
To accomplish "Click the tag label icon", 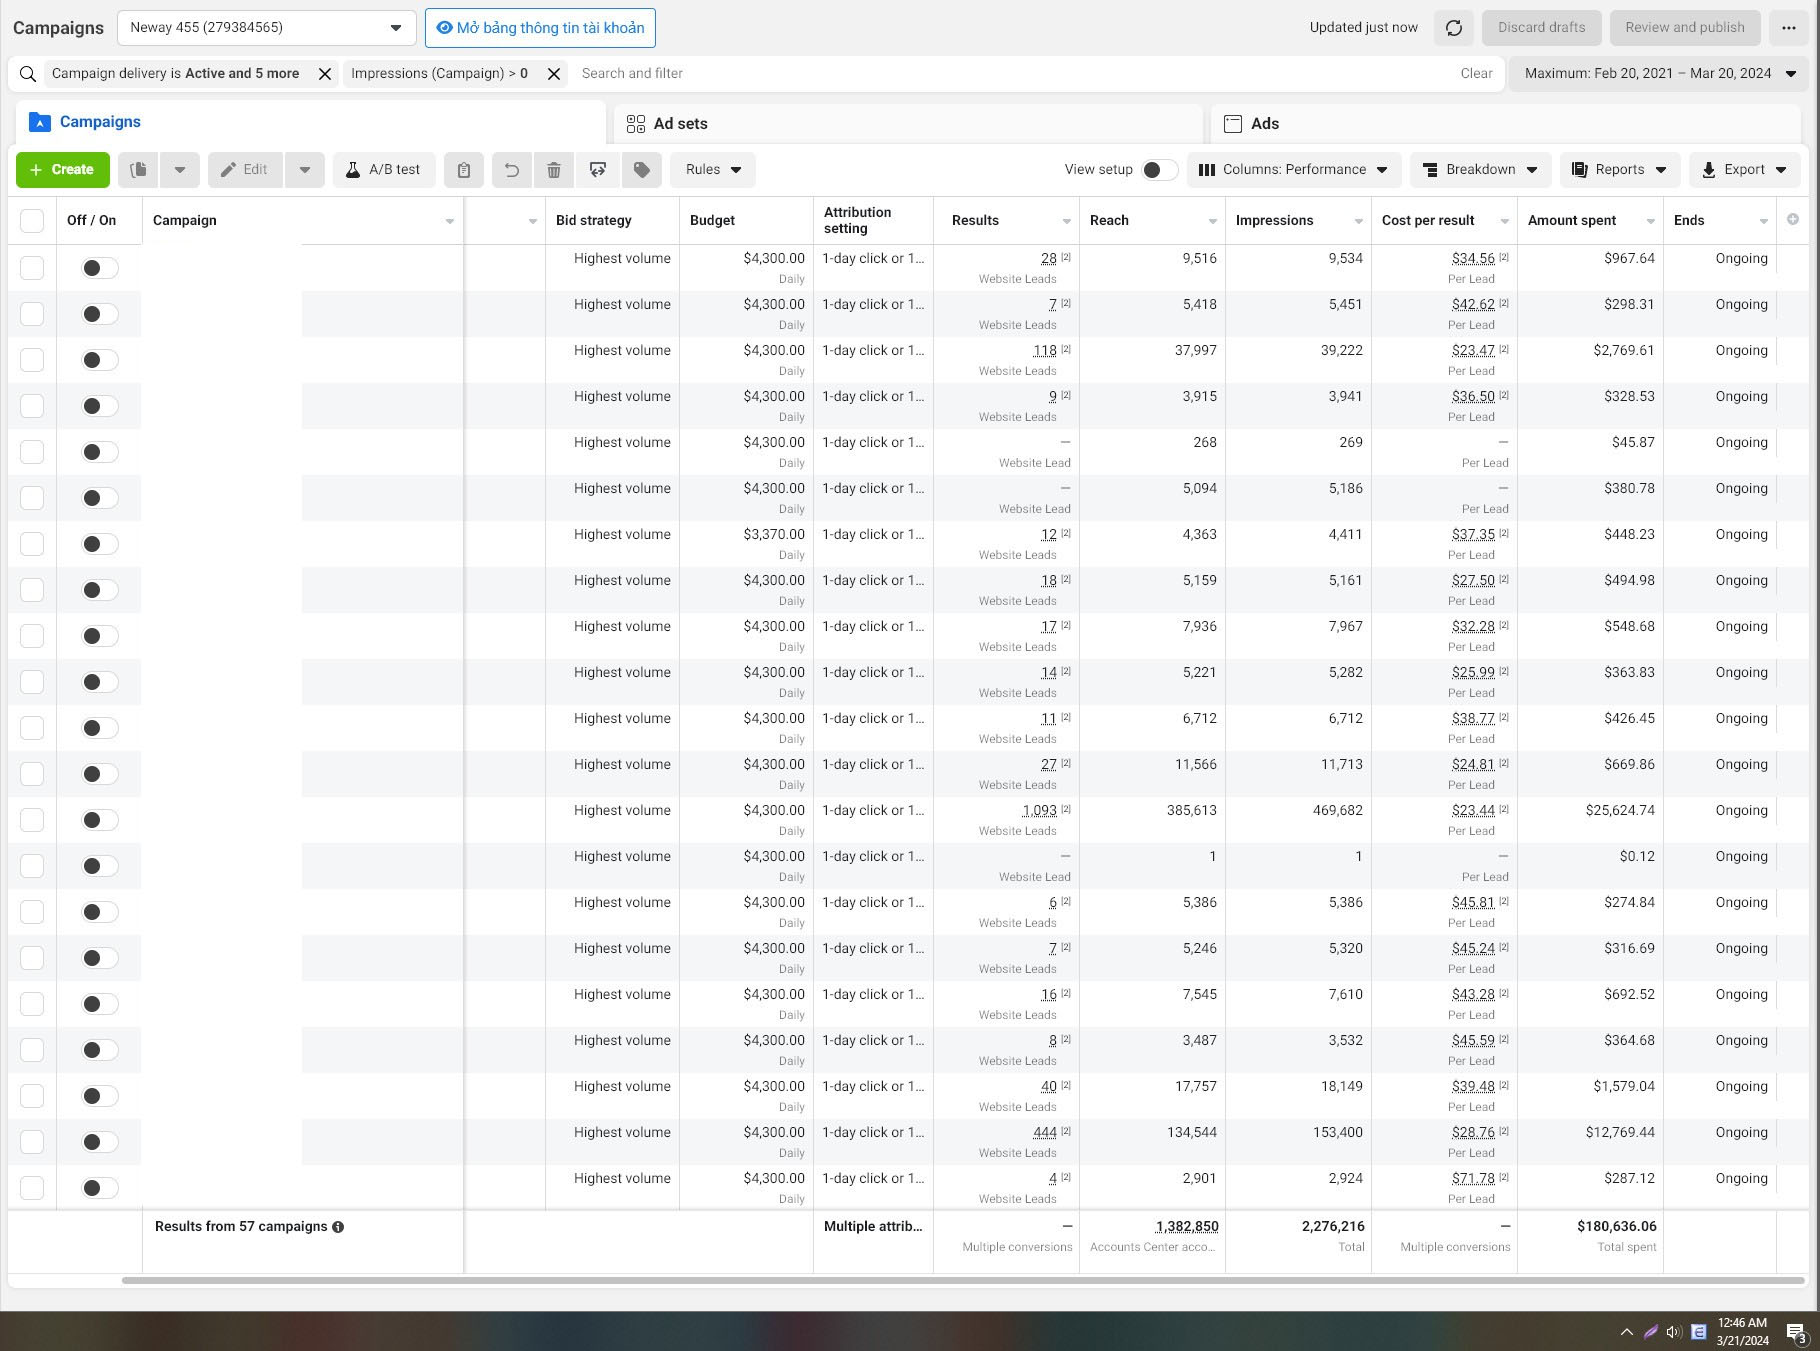I will [x=642, y=170].
